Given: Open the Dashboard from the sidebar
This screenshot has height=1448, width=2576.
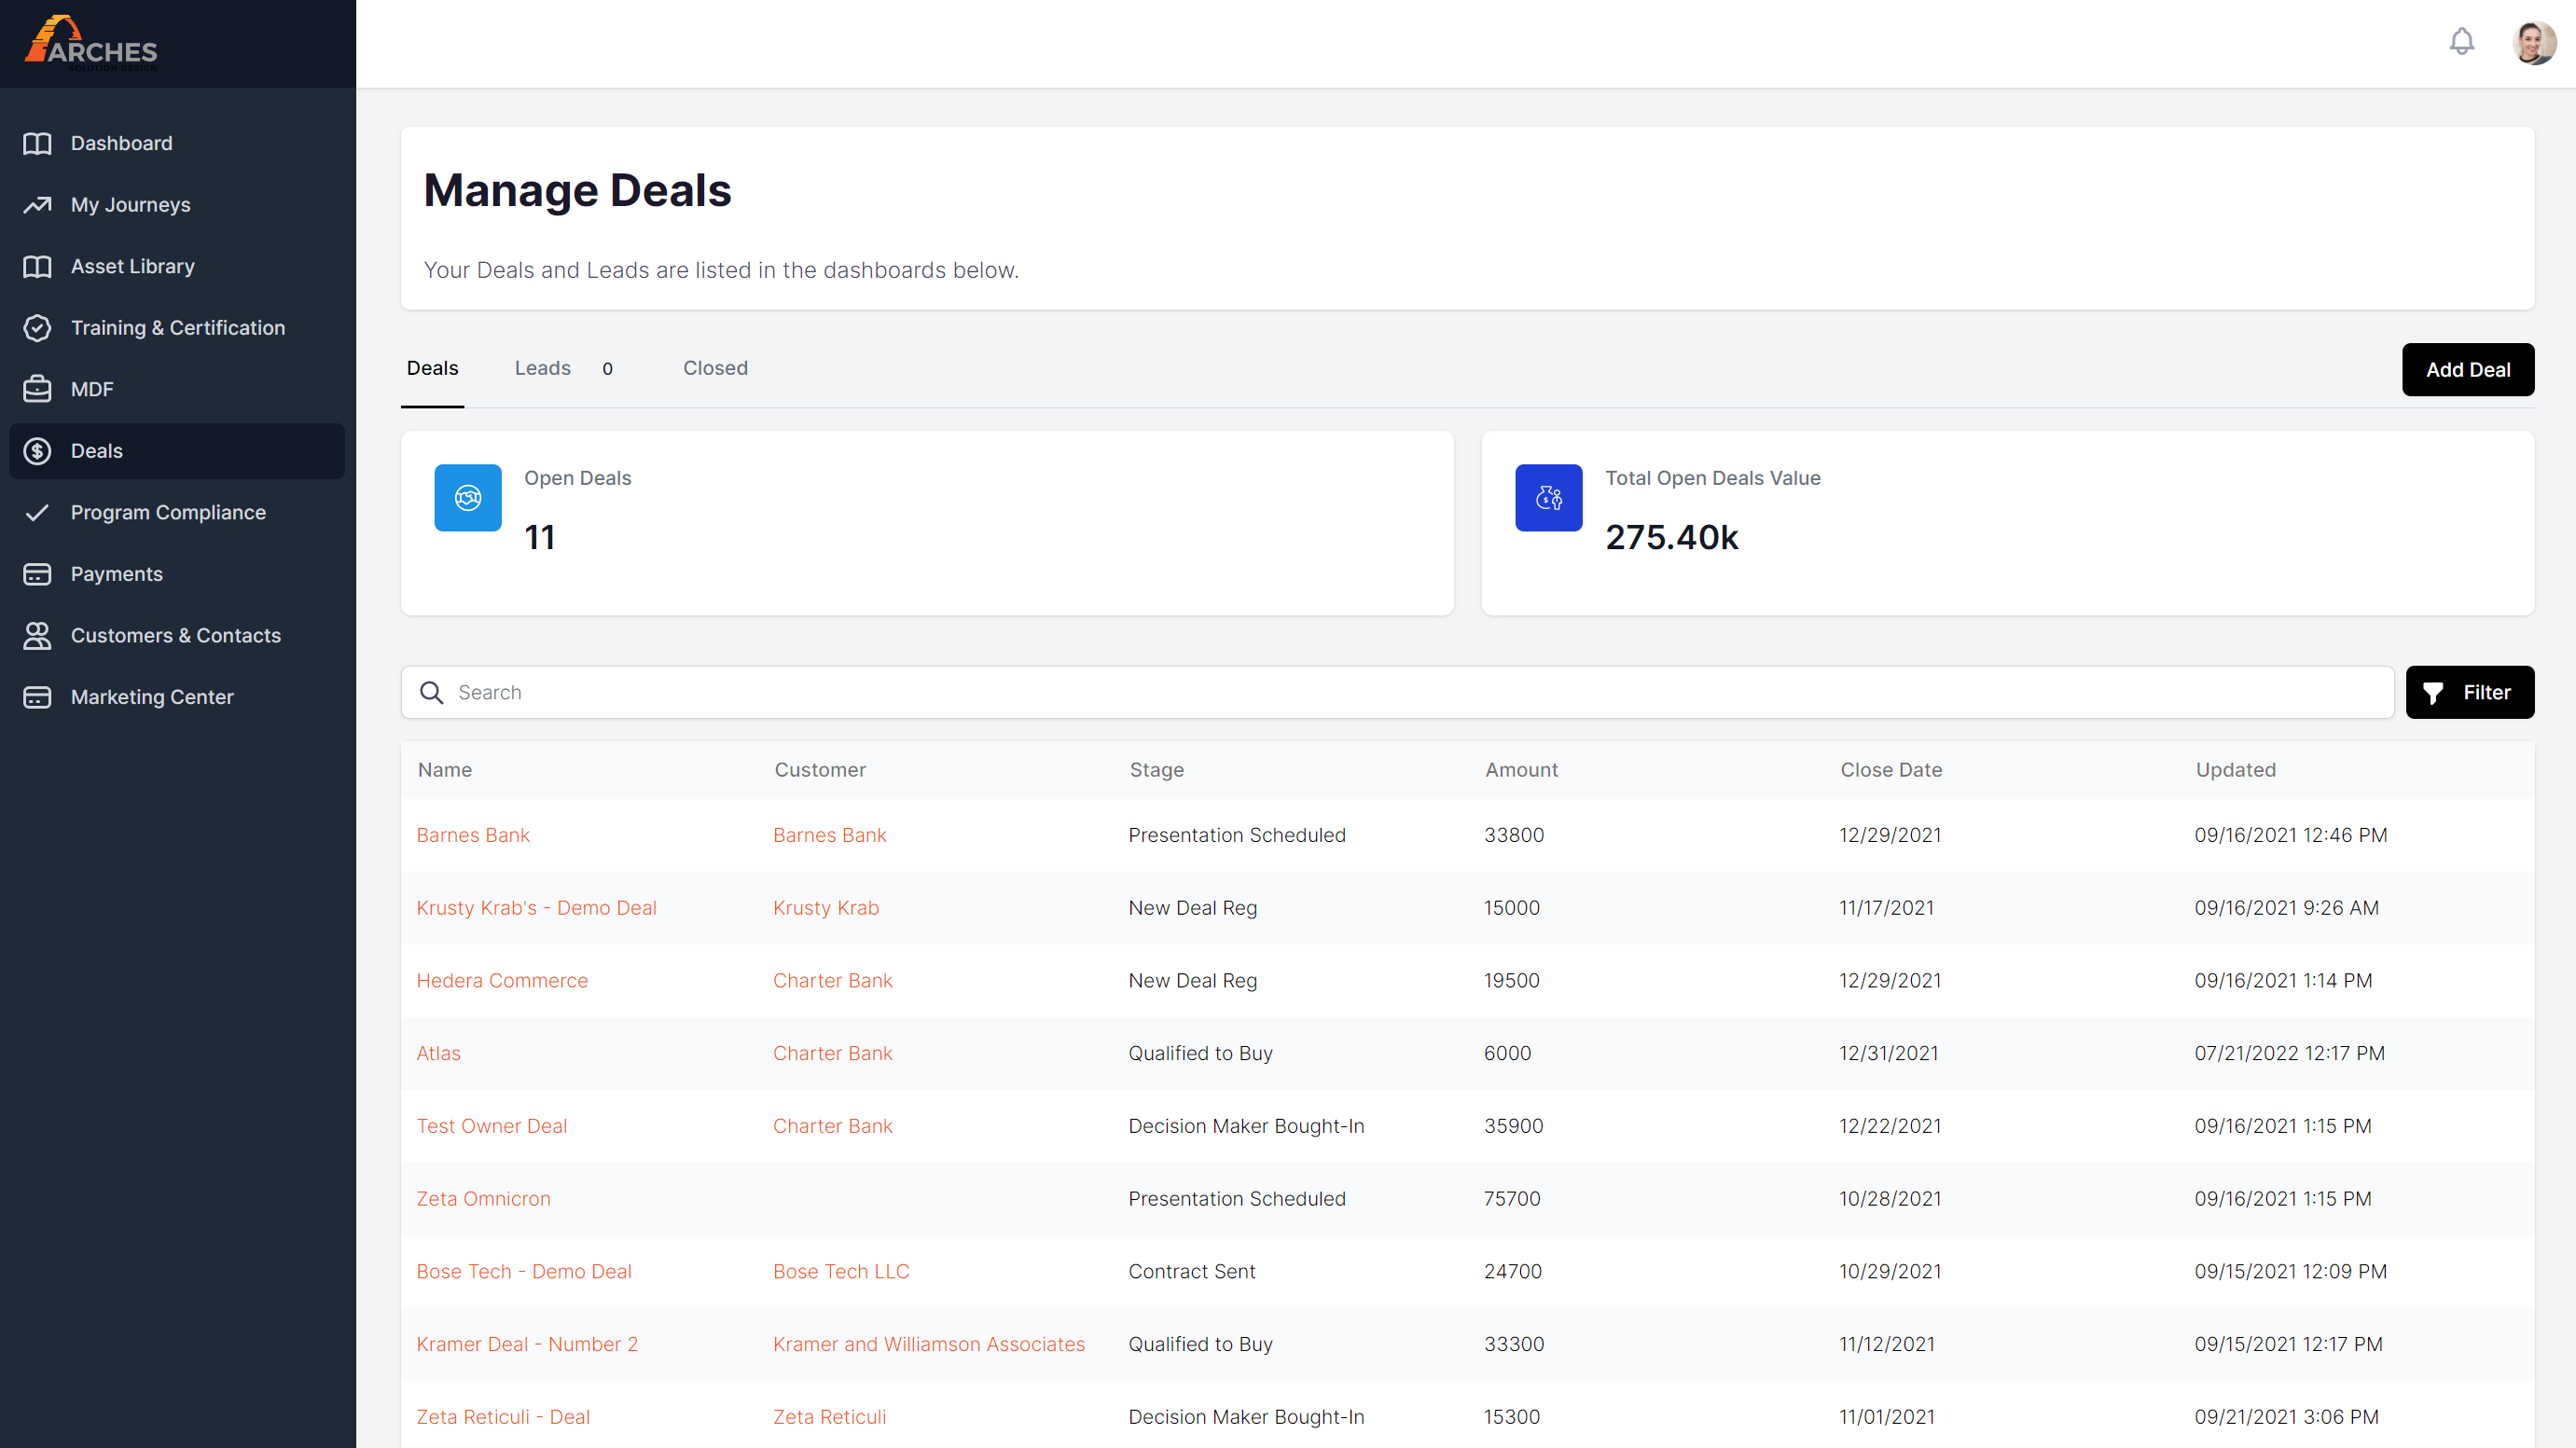Looking at the screenshot, I should pos(121,143).
